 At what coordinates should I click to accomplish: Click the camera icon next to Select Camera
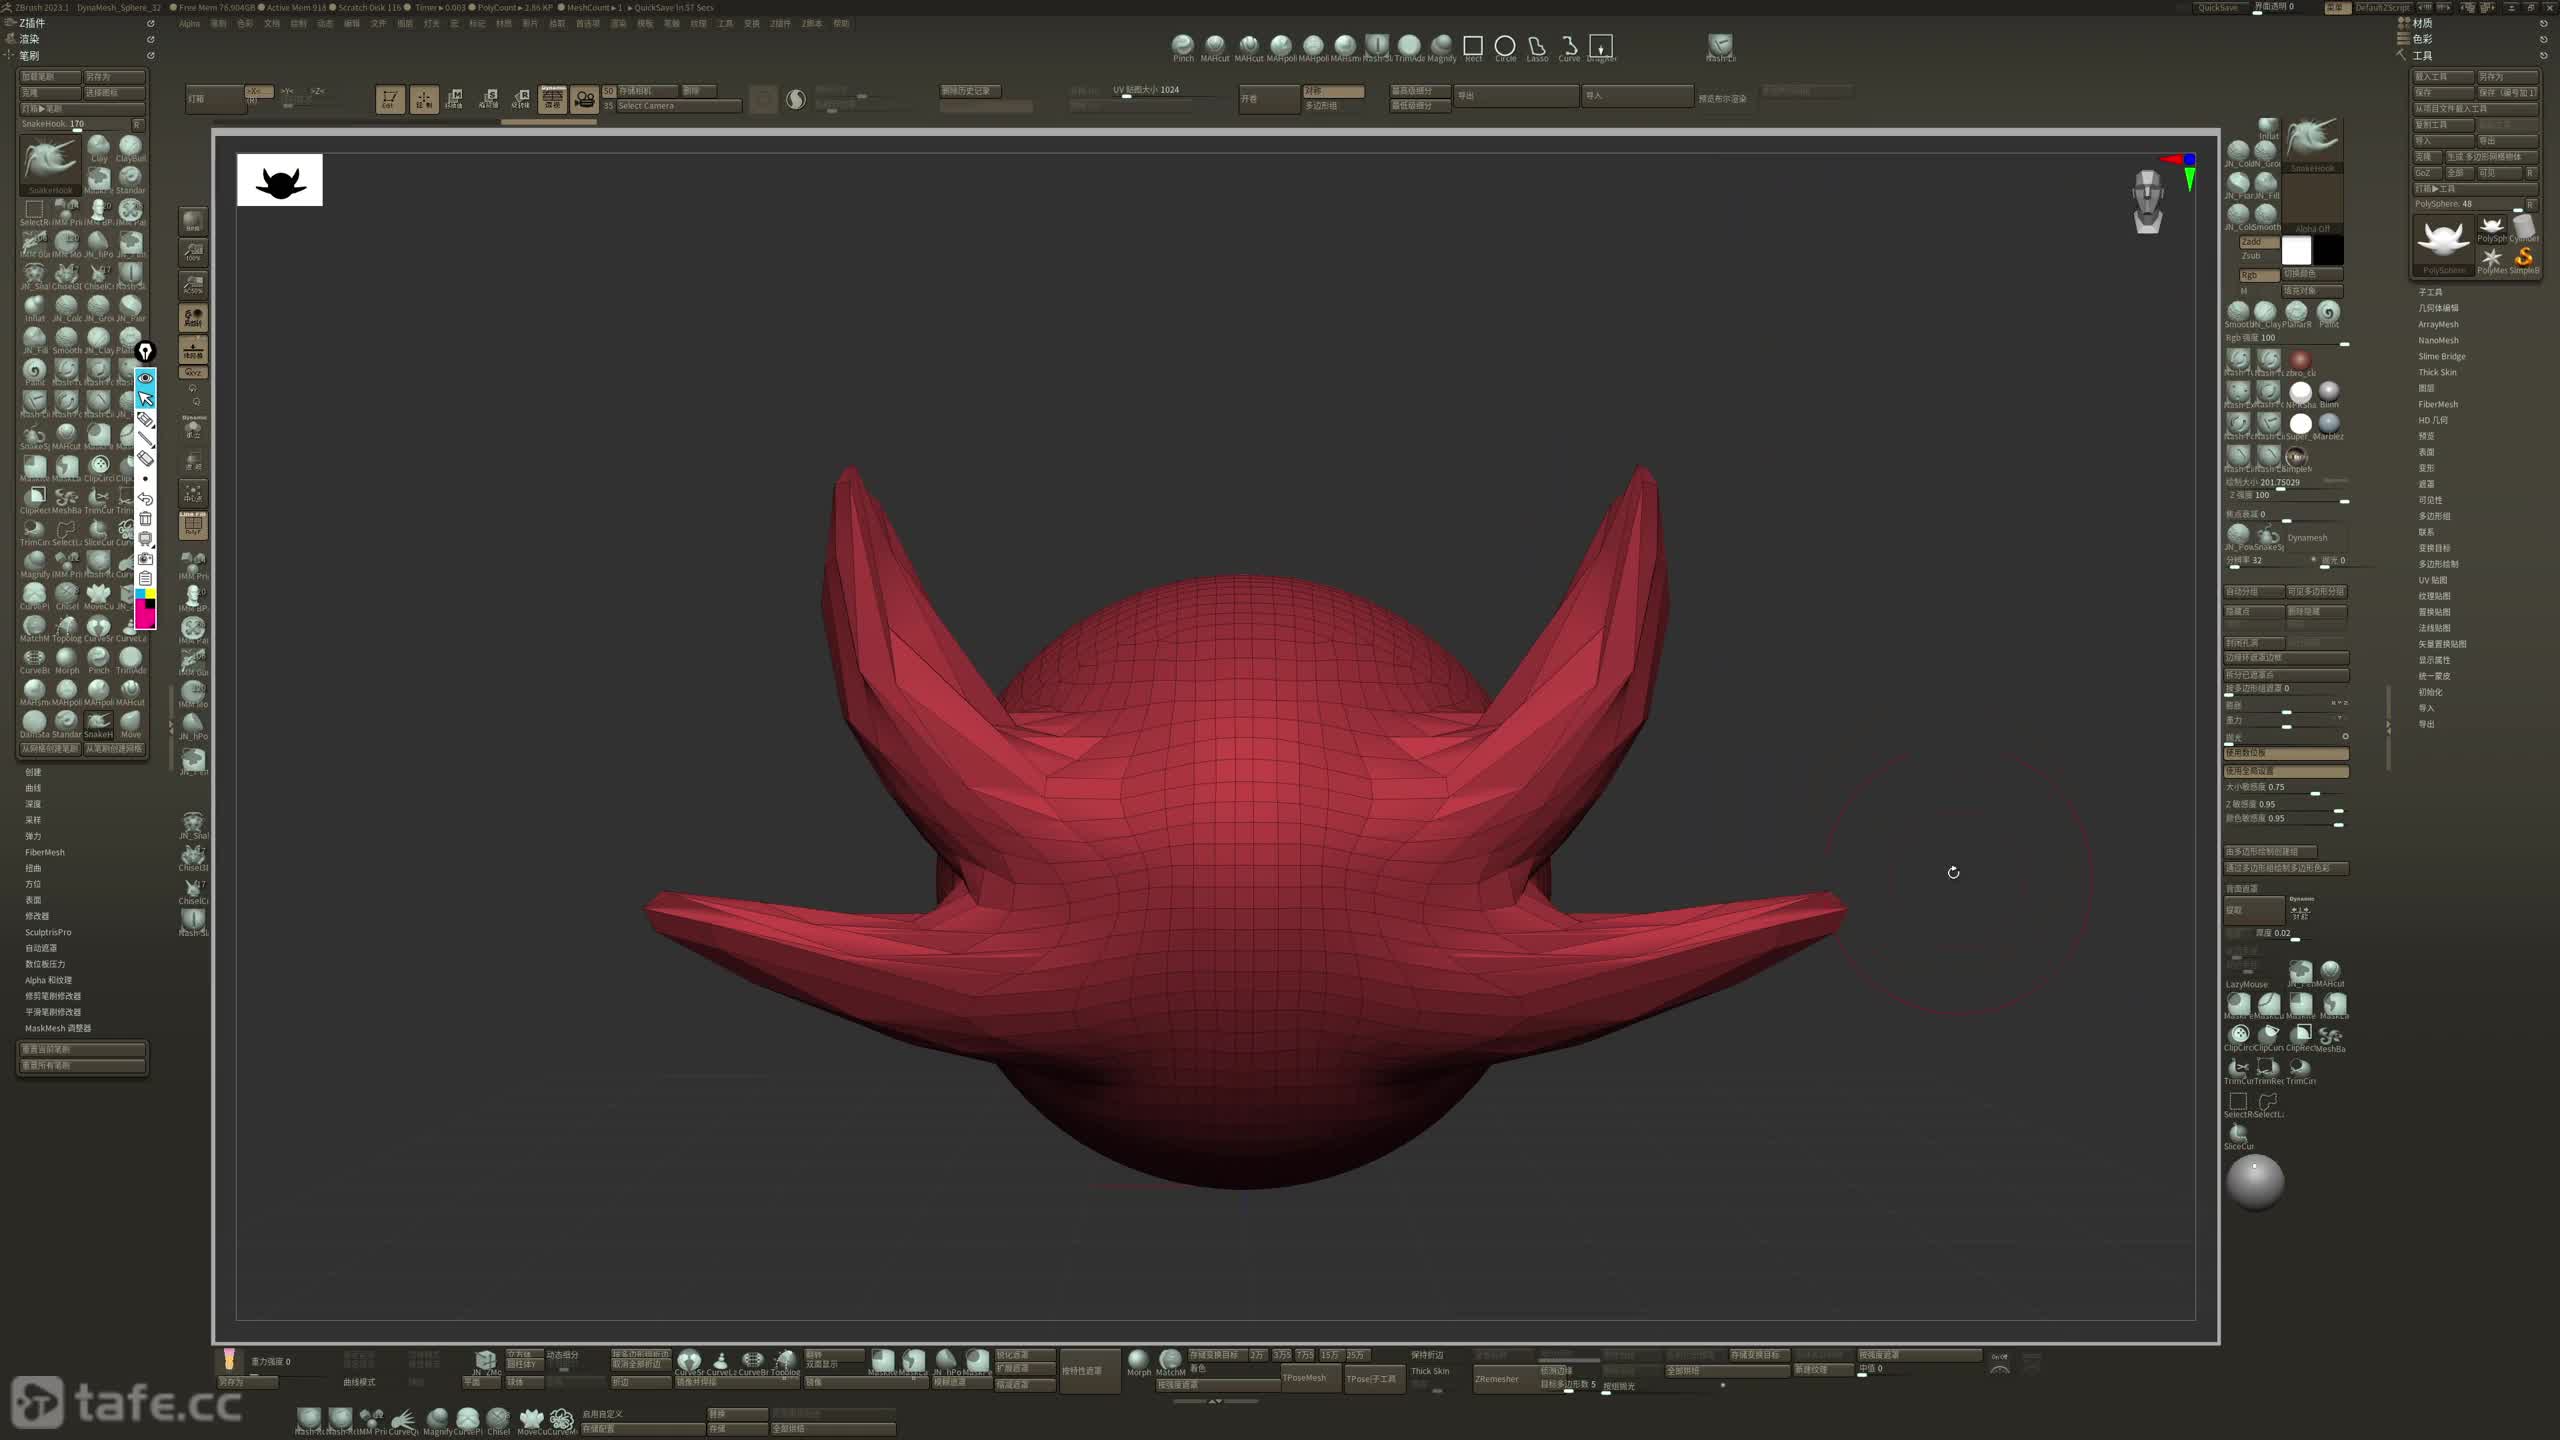584,99
